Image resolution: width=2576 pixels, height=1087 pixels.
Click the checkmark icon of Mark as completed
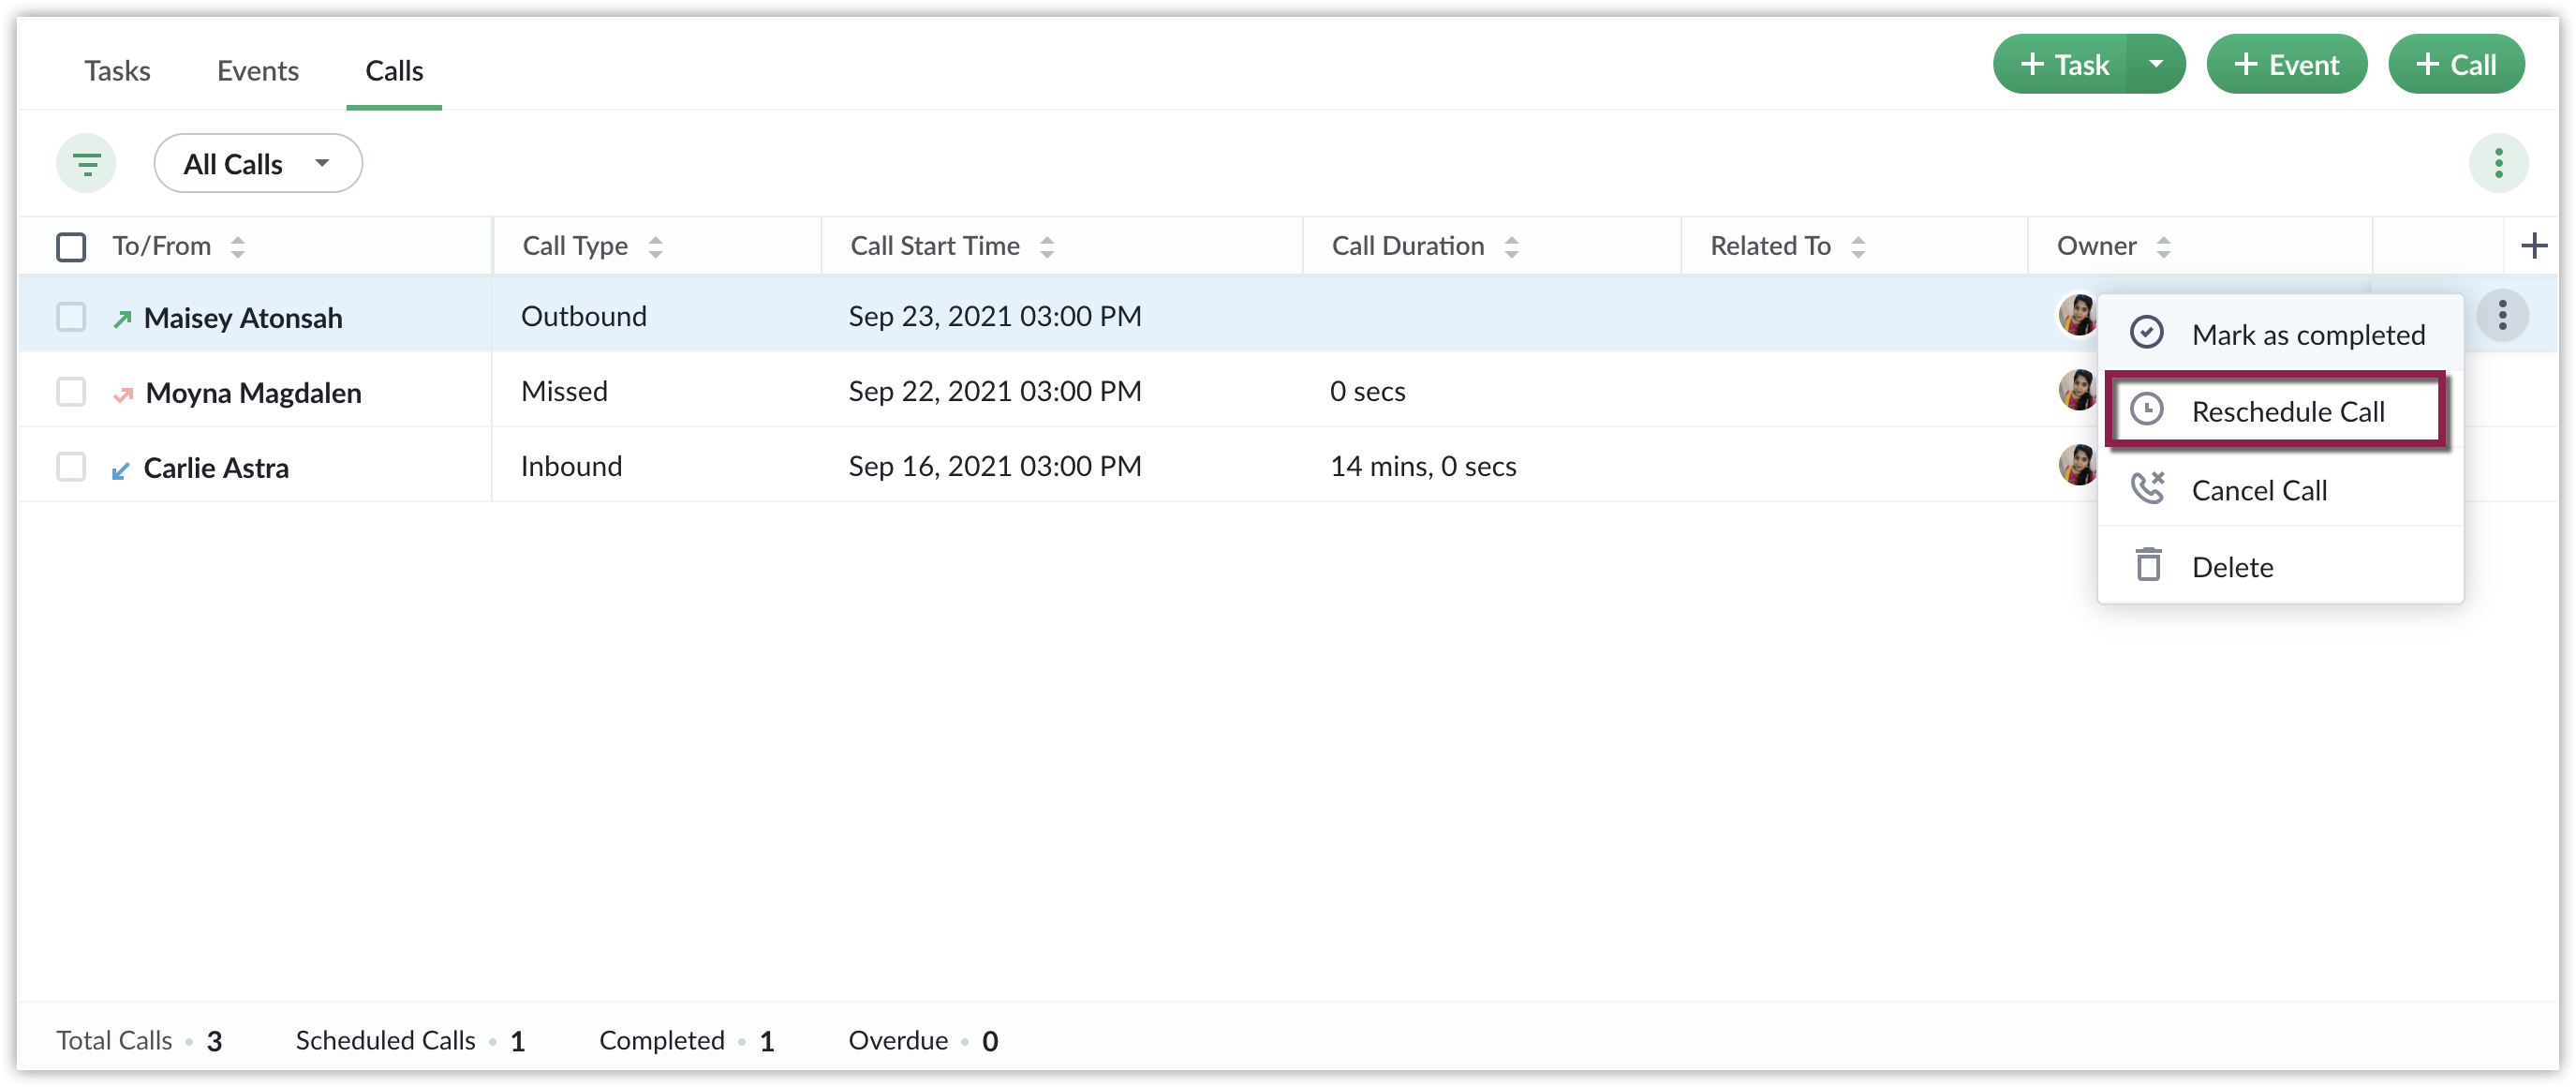2146,333
